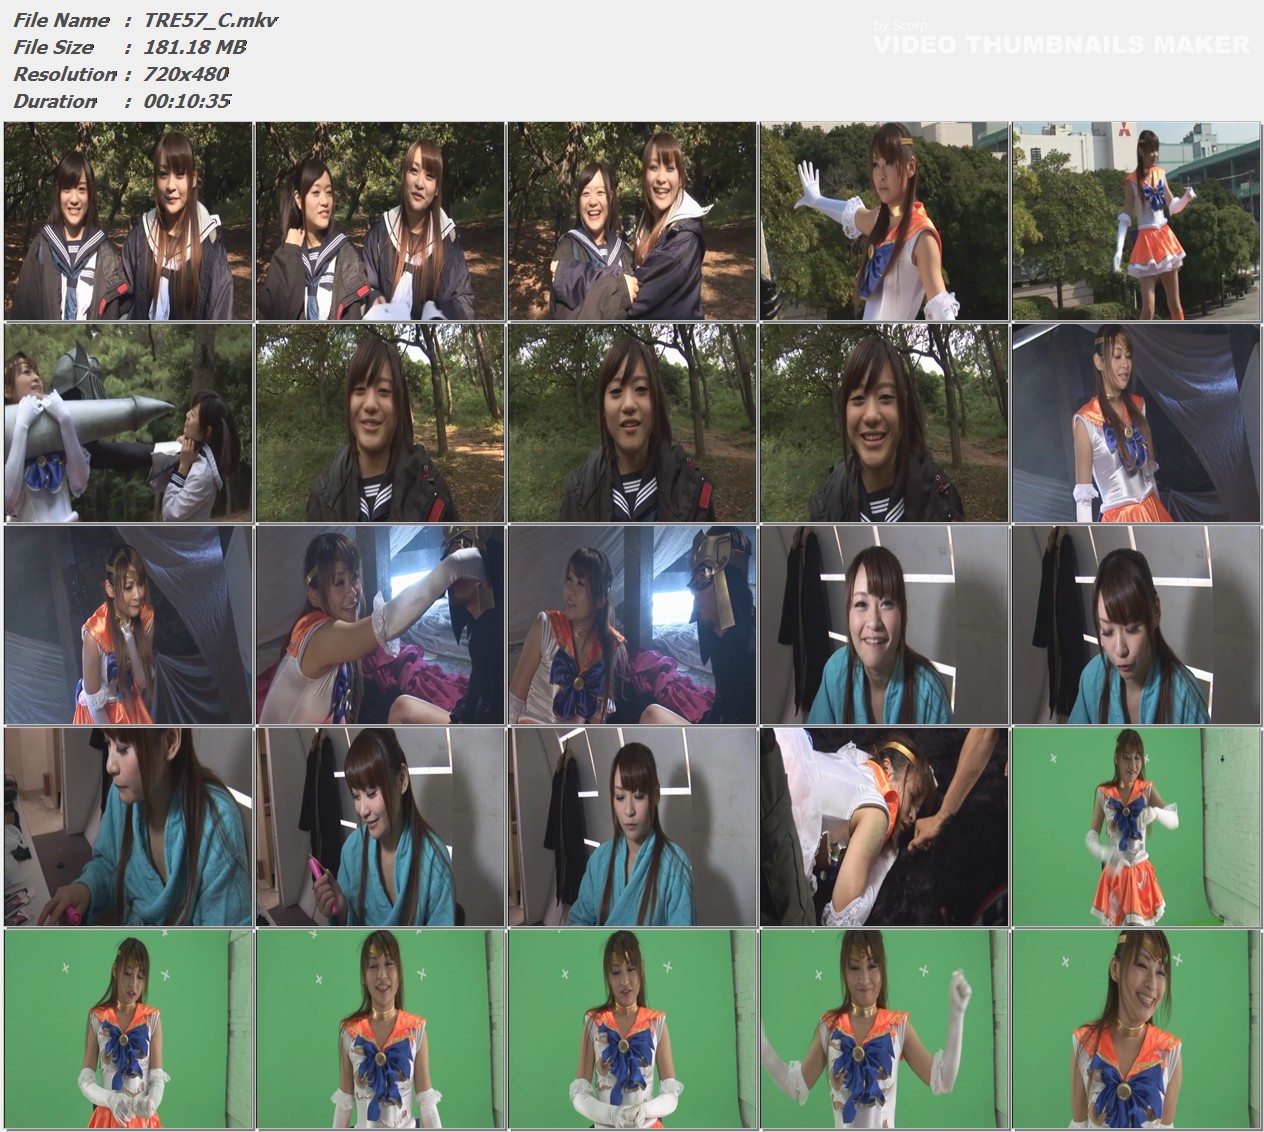This screenshot has height=1132, width=1264.
Task: Select the file size value 181.18 MB
Action: tap(195, 47)
